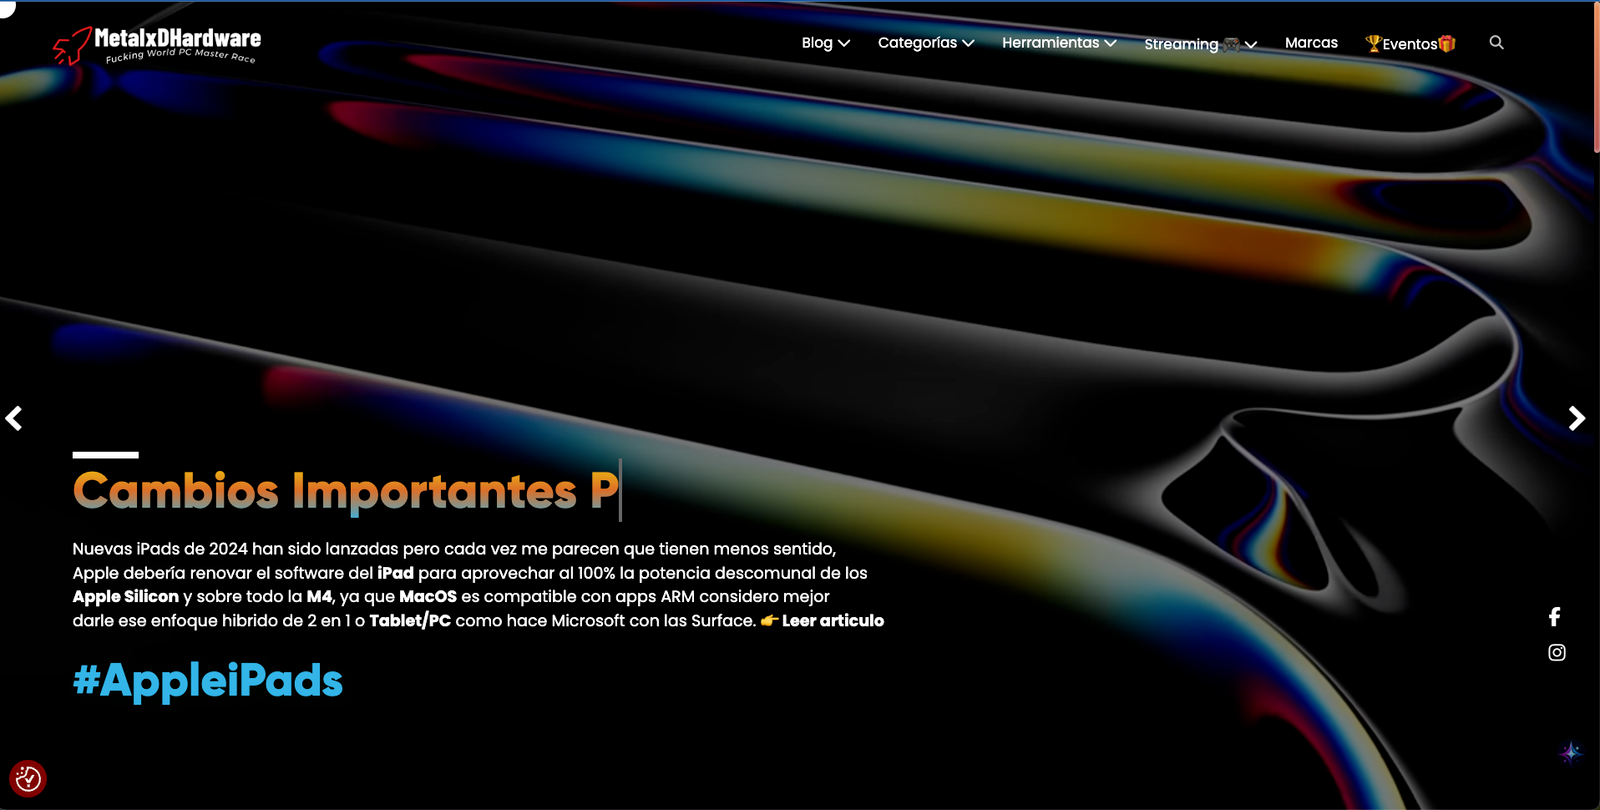
Task: Expand the Blog menu
Action: tap(825, 43)
